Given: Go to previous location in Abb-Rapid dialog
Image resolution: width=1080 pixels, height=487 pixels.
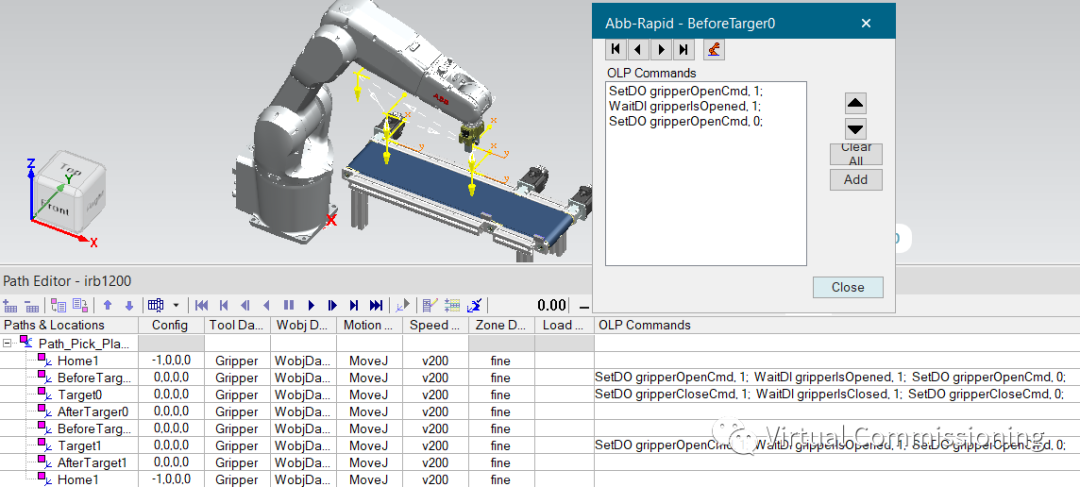Looking at the screenshot, I should (x=638, y=49).
